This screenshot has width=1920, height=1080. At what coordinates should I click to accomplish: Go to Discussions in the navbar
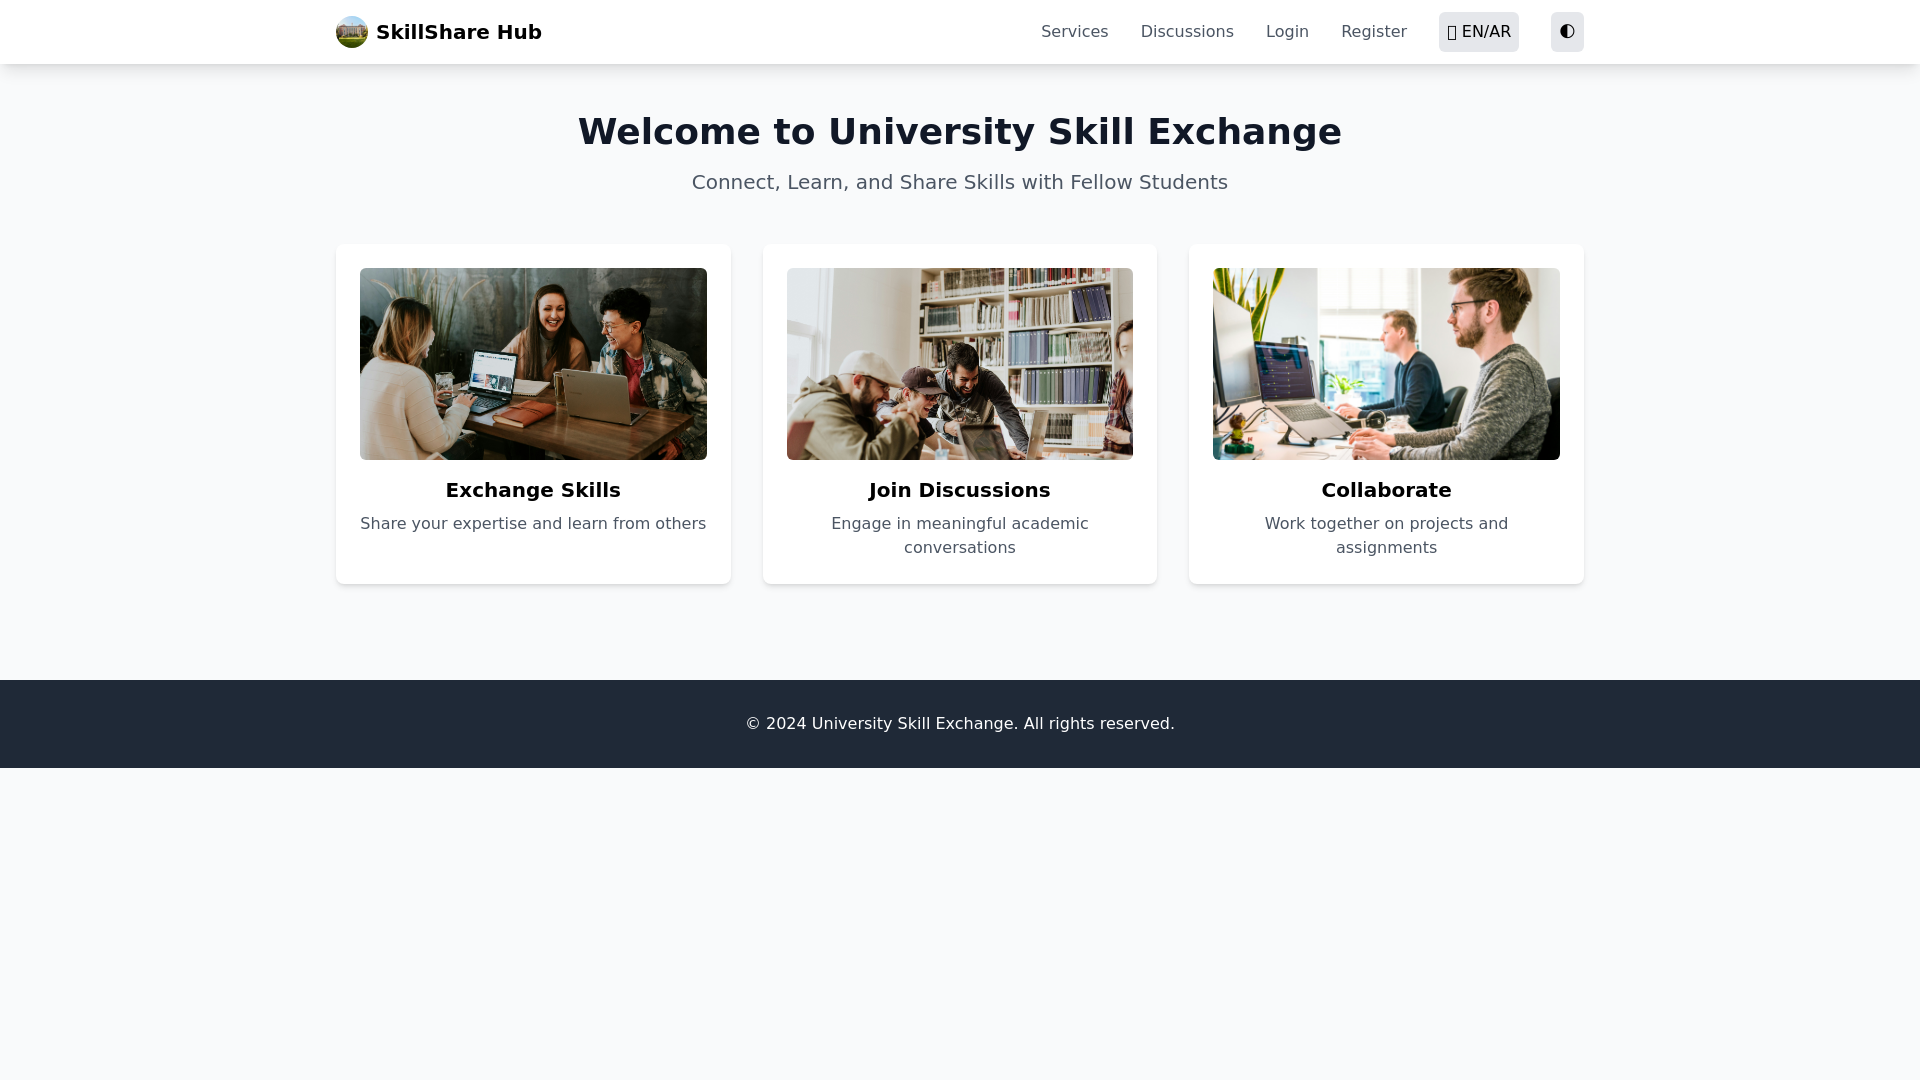pos(1187,32)
